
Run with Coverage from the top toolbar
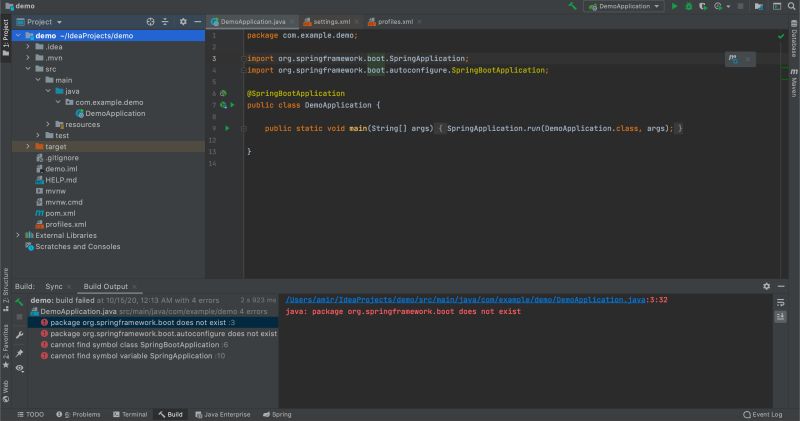[703, 6]
